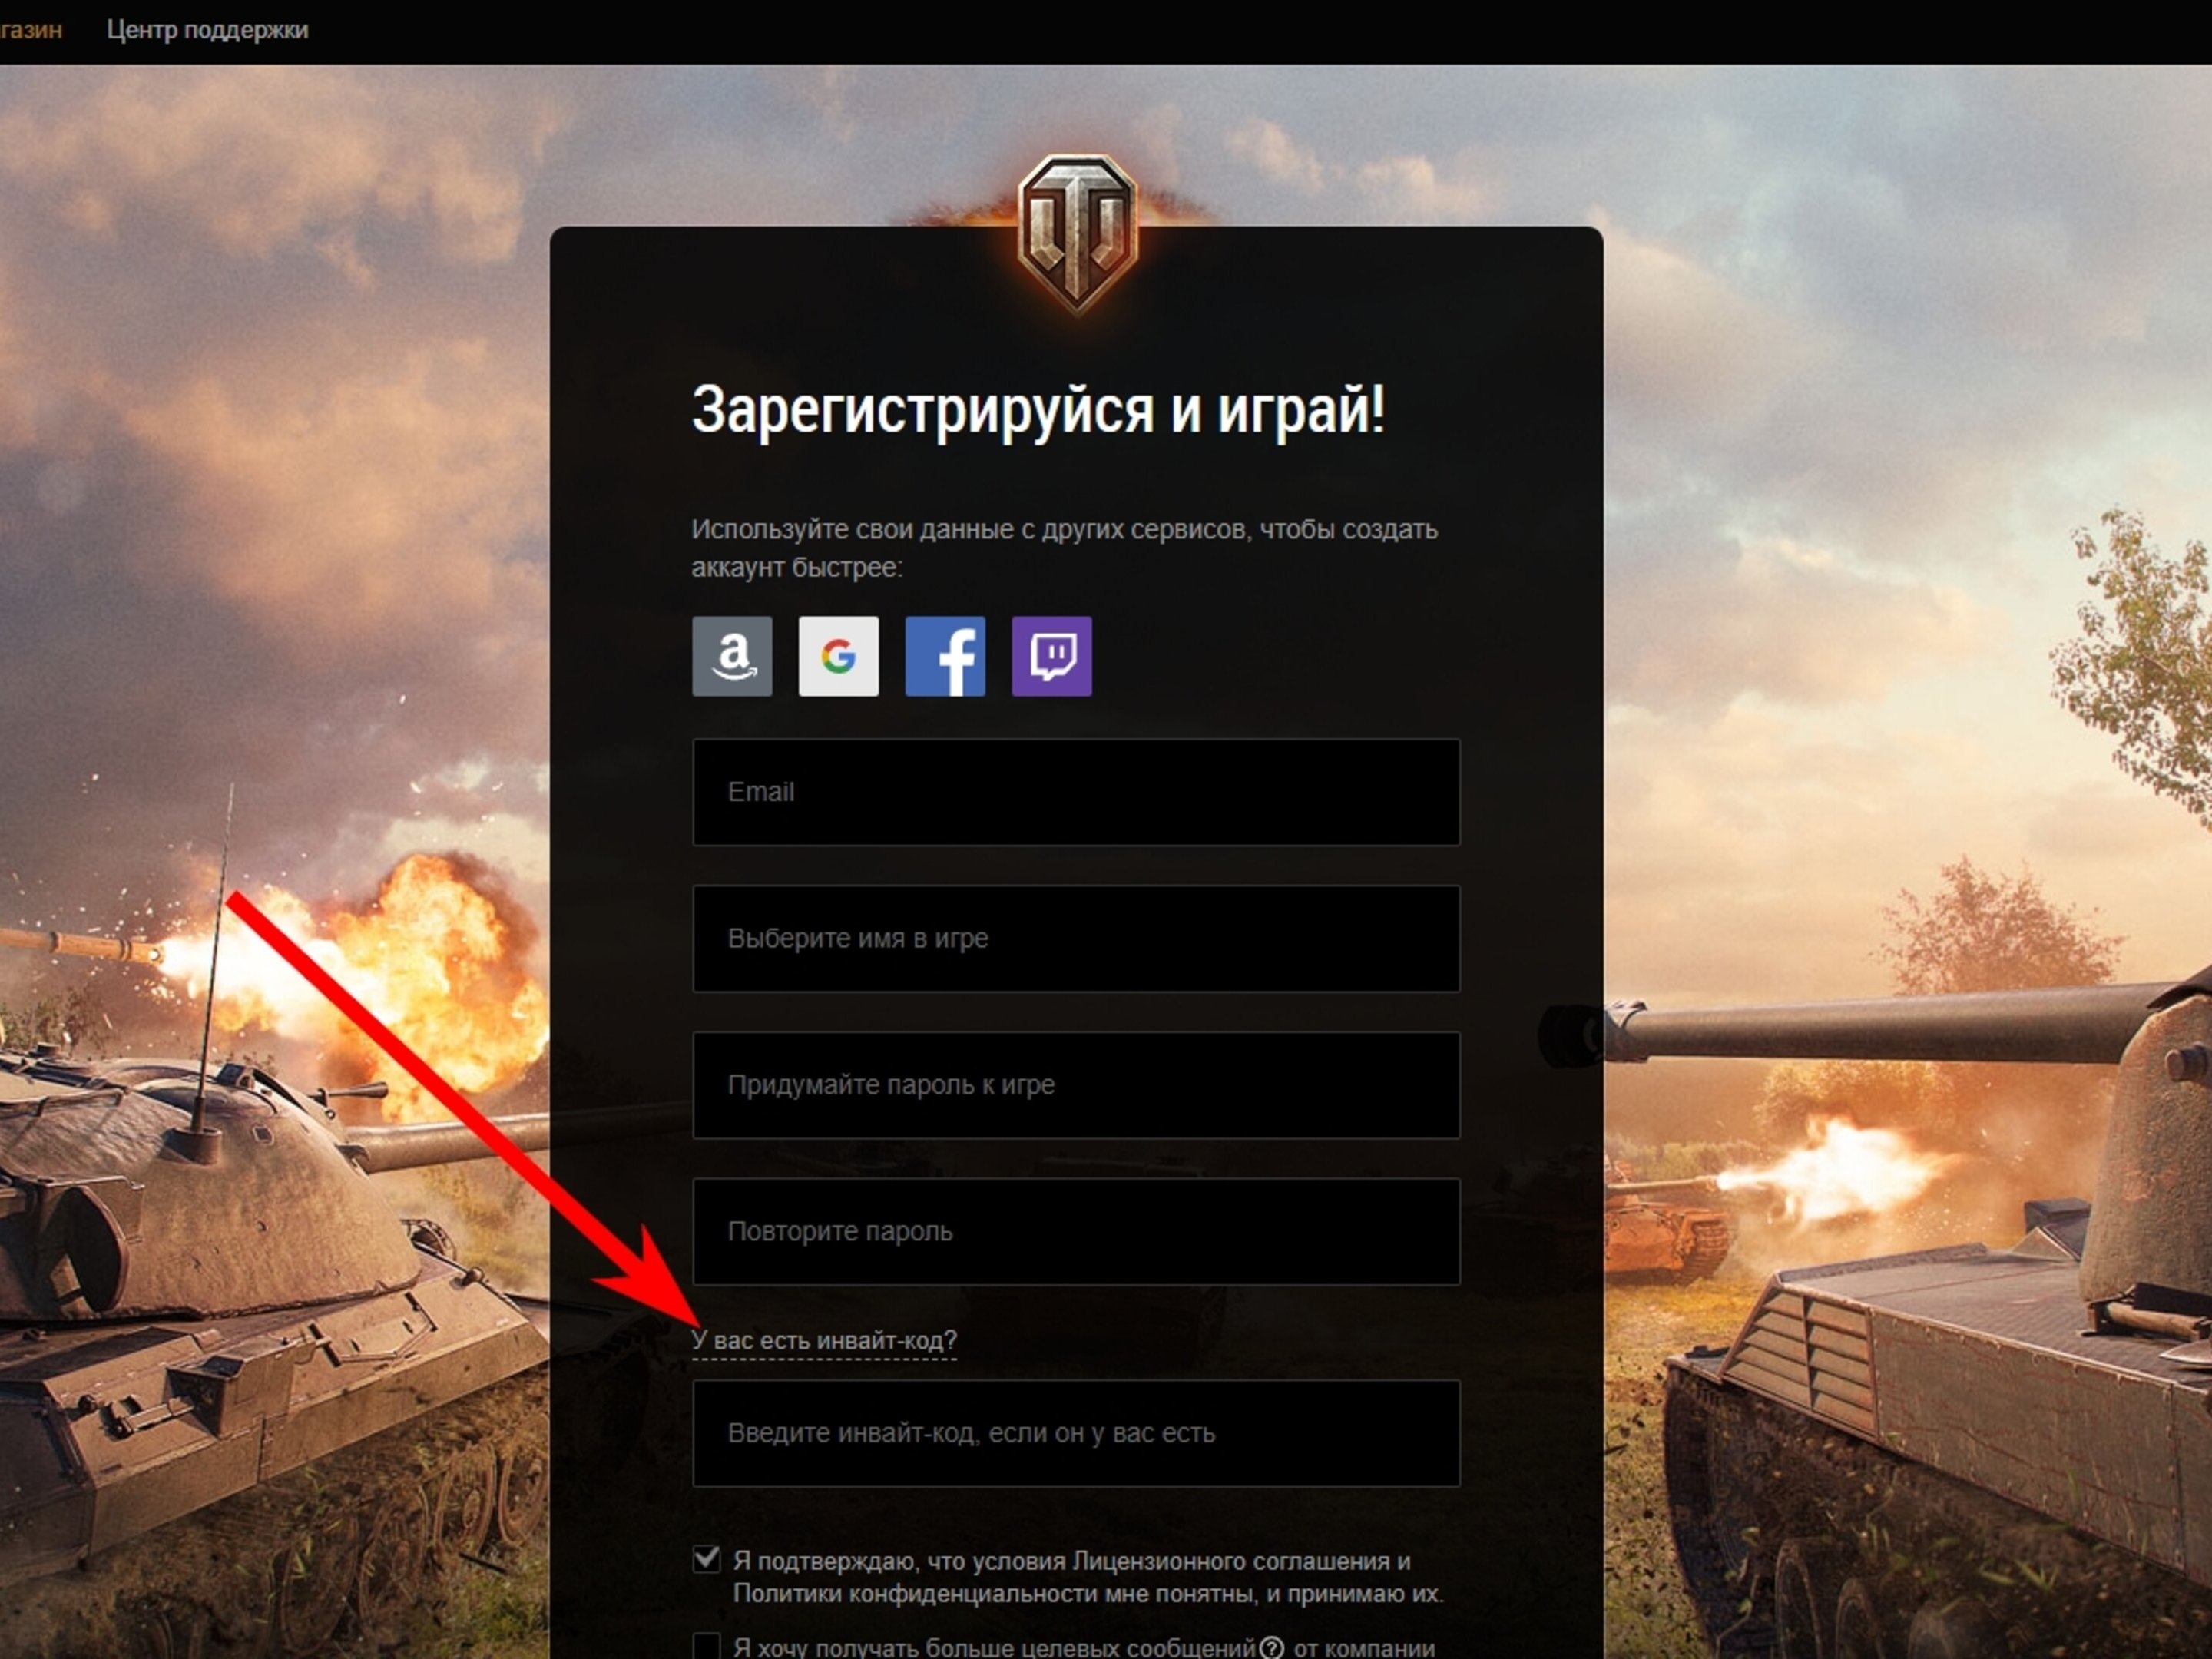Click the 'Выберите имя в игре' field
Viewport: 2212px width, 1659px height.
(x=1076, y=938)
